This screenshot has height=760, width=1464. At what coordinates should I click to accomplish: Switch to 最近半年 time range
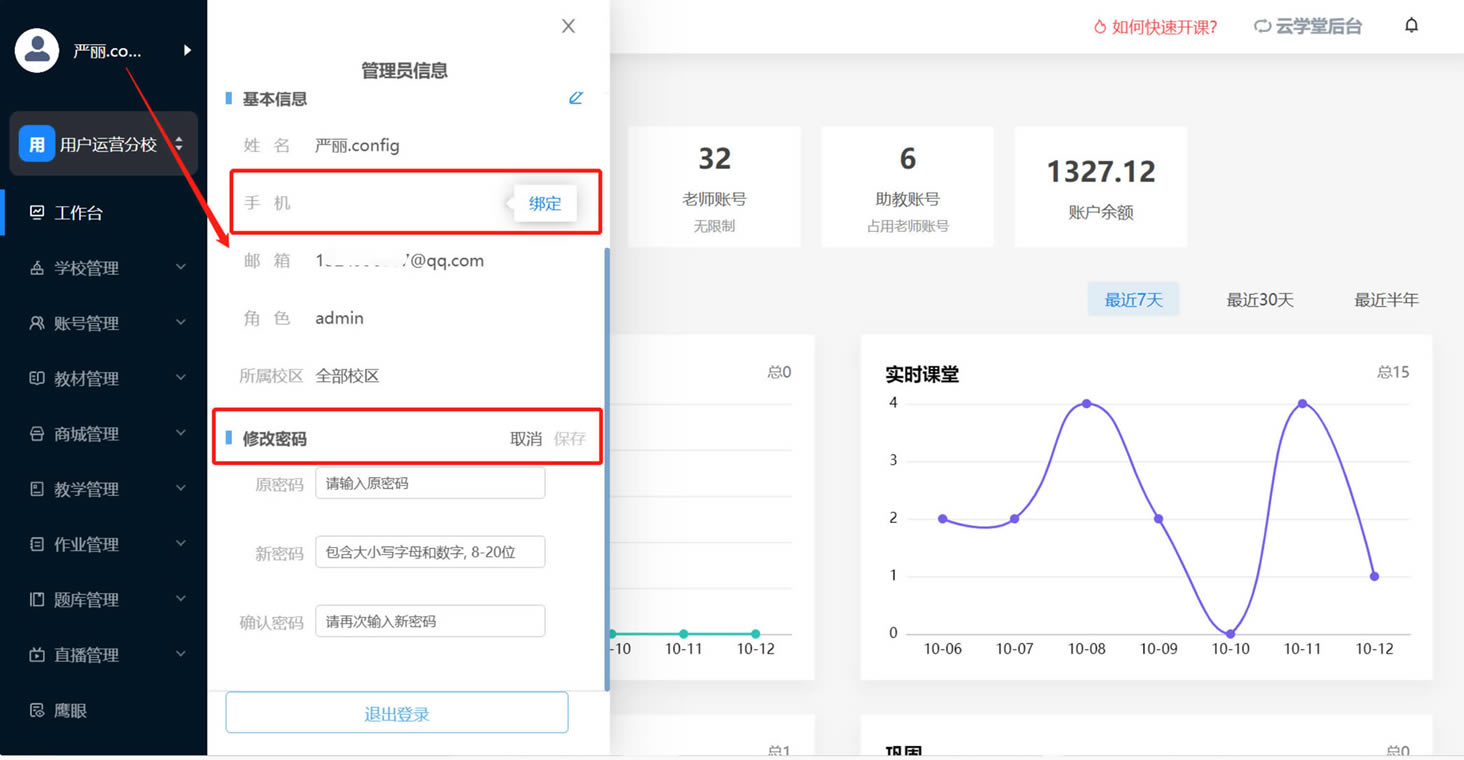[x=1386, y=300]
